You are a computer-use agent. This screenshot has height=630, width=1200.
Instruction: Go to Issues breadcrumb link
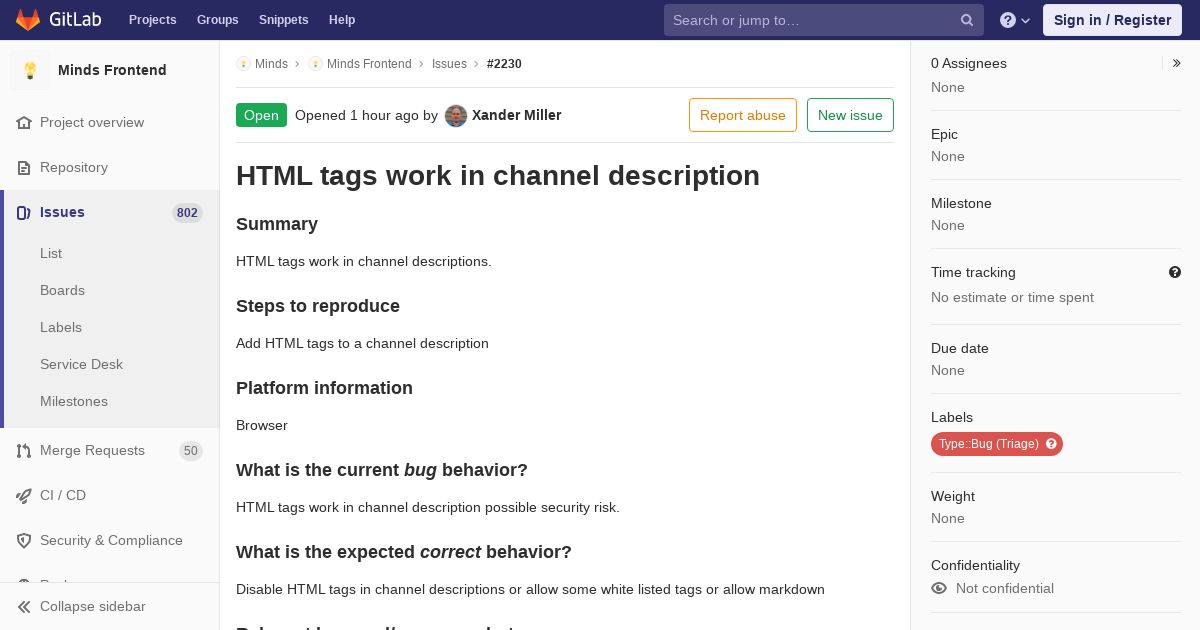449,63
